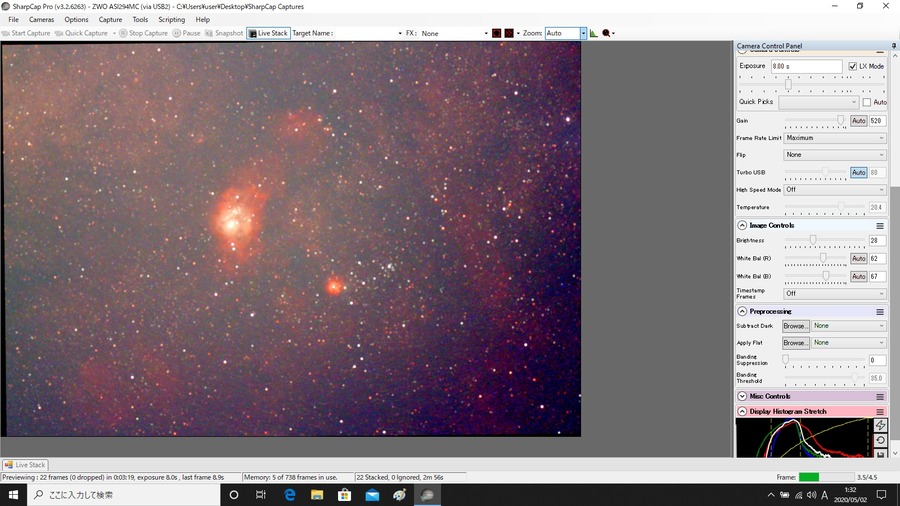900x506 pixels.
Task: Click the first dark reticule overlay icon
Action: pos(496,33)
